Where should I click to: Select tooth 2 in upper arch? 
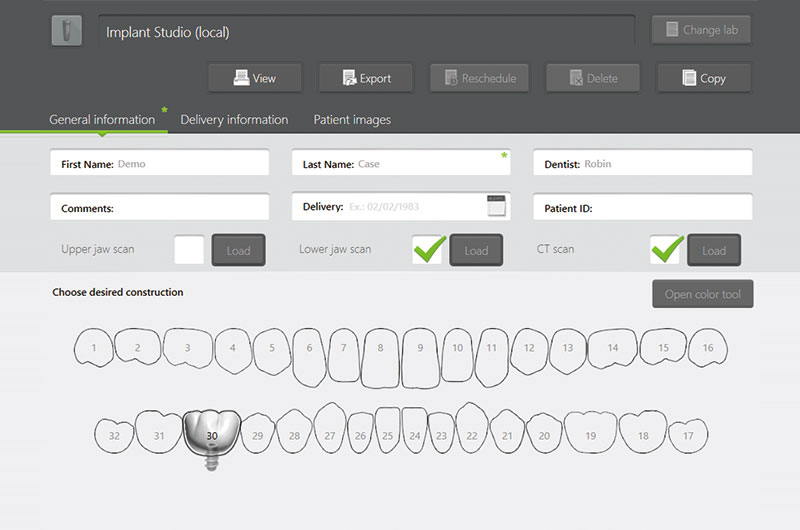[137, 347]
